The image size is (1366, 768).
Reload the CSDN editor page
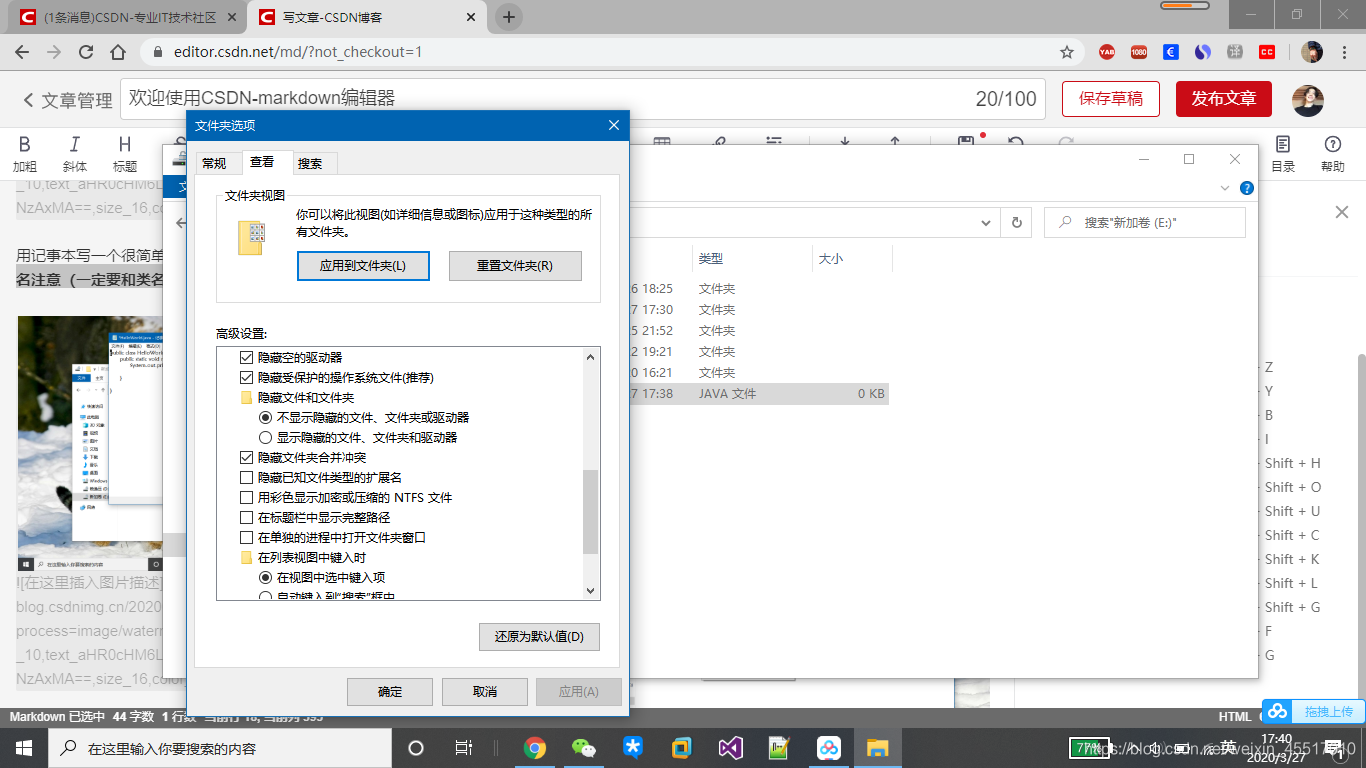coord(86,52)
